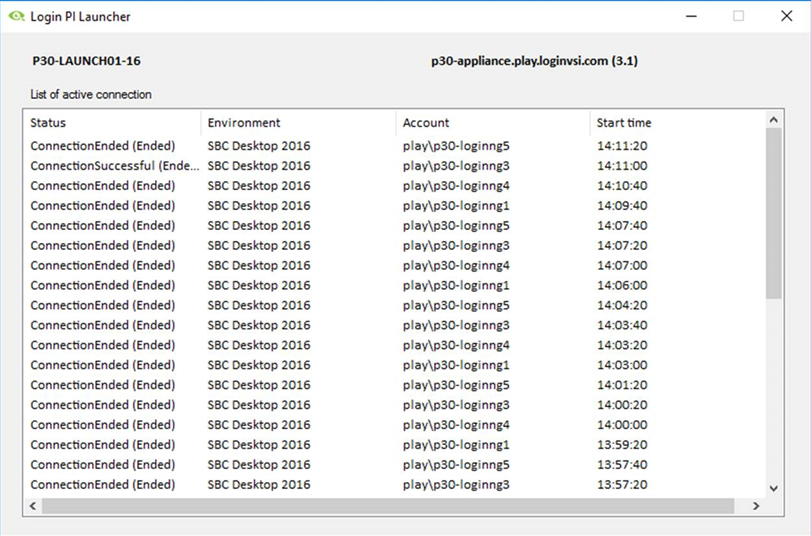The image size is (811, 536).
Task: Select the row starting at 14:04:20
Action: click(395, 305)
